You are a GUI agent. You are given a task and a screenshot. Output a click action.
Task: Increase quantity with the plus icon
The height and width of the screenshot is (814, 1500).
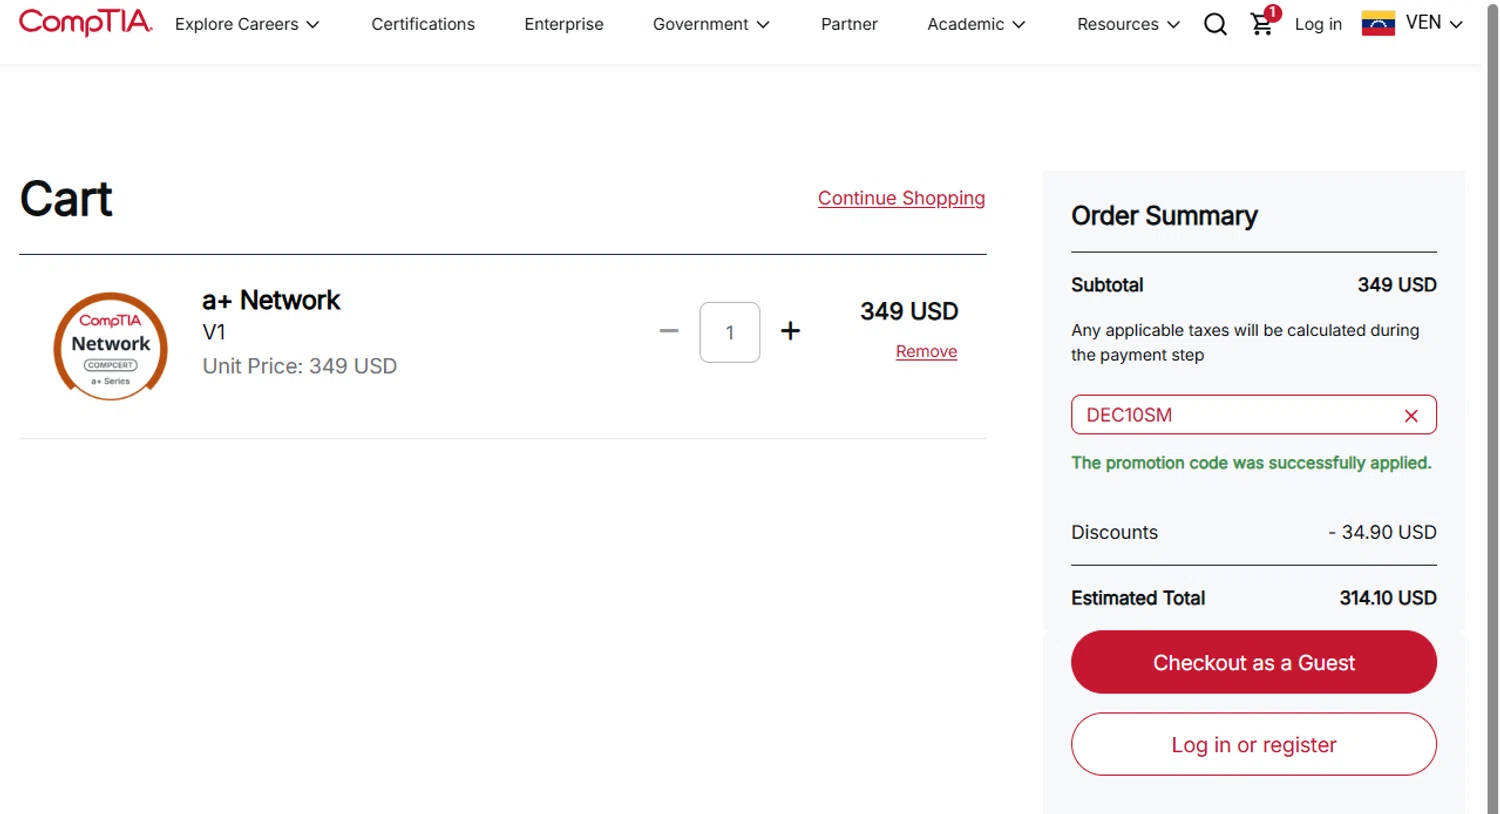[x=790, y=331]
